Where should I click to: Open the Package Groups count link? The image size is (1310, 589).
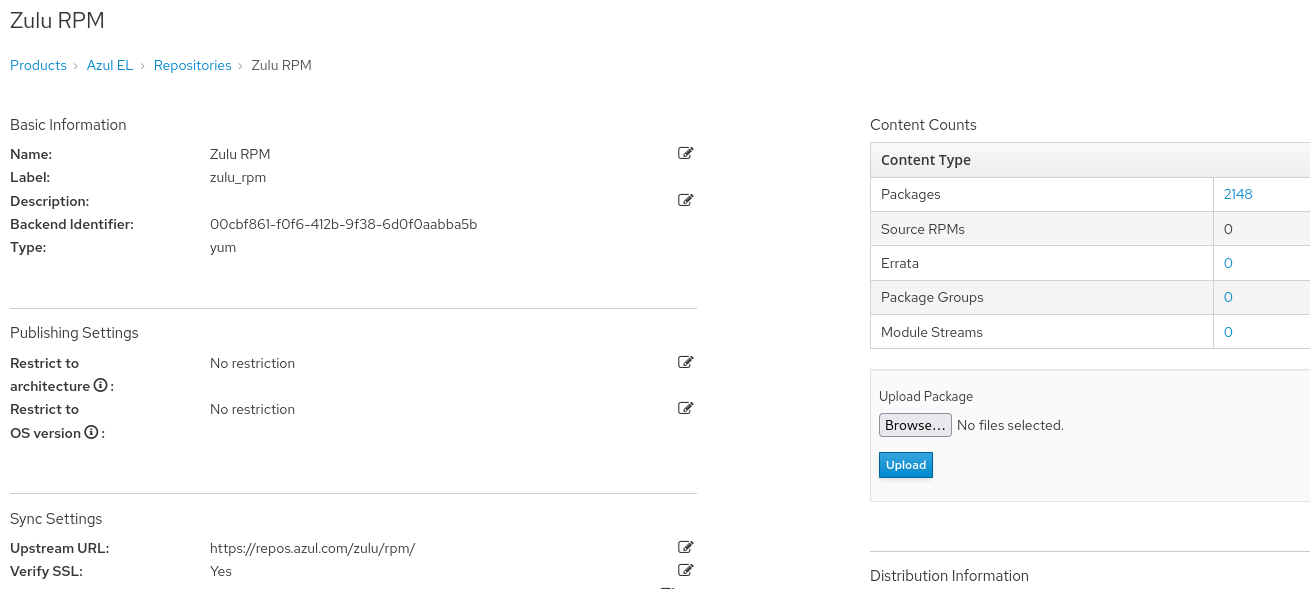pos(1228,297)
